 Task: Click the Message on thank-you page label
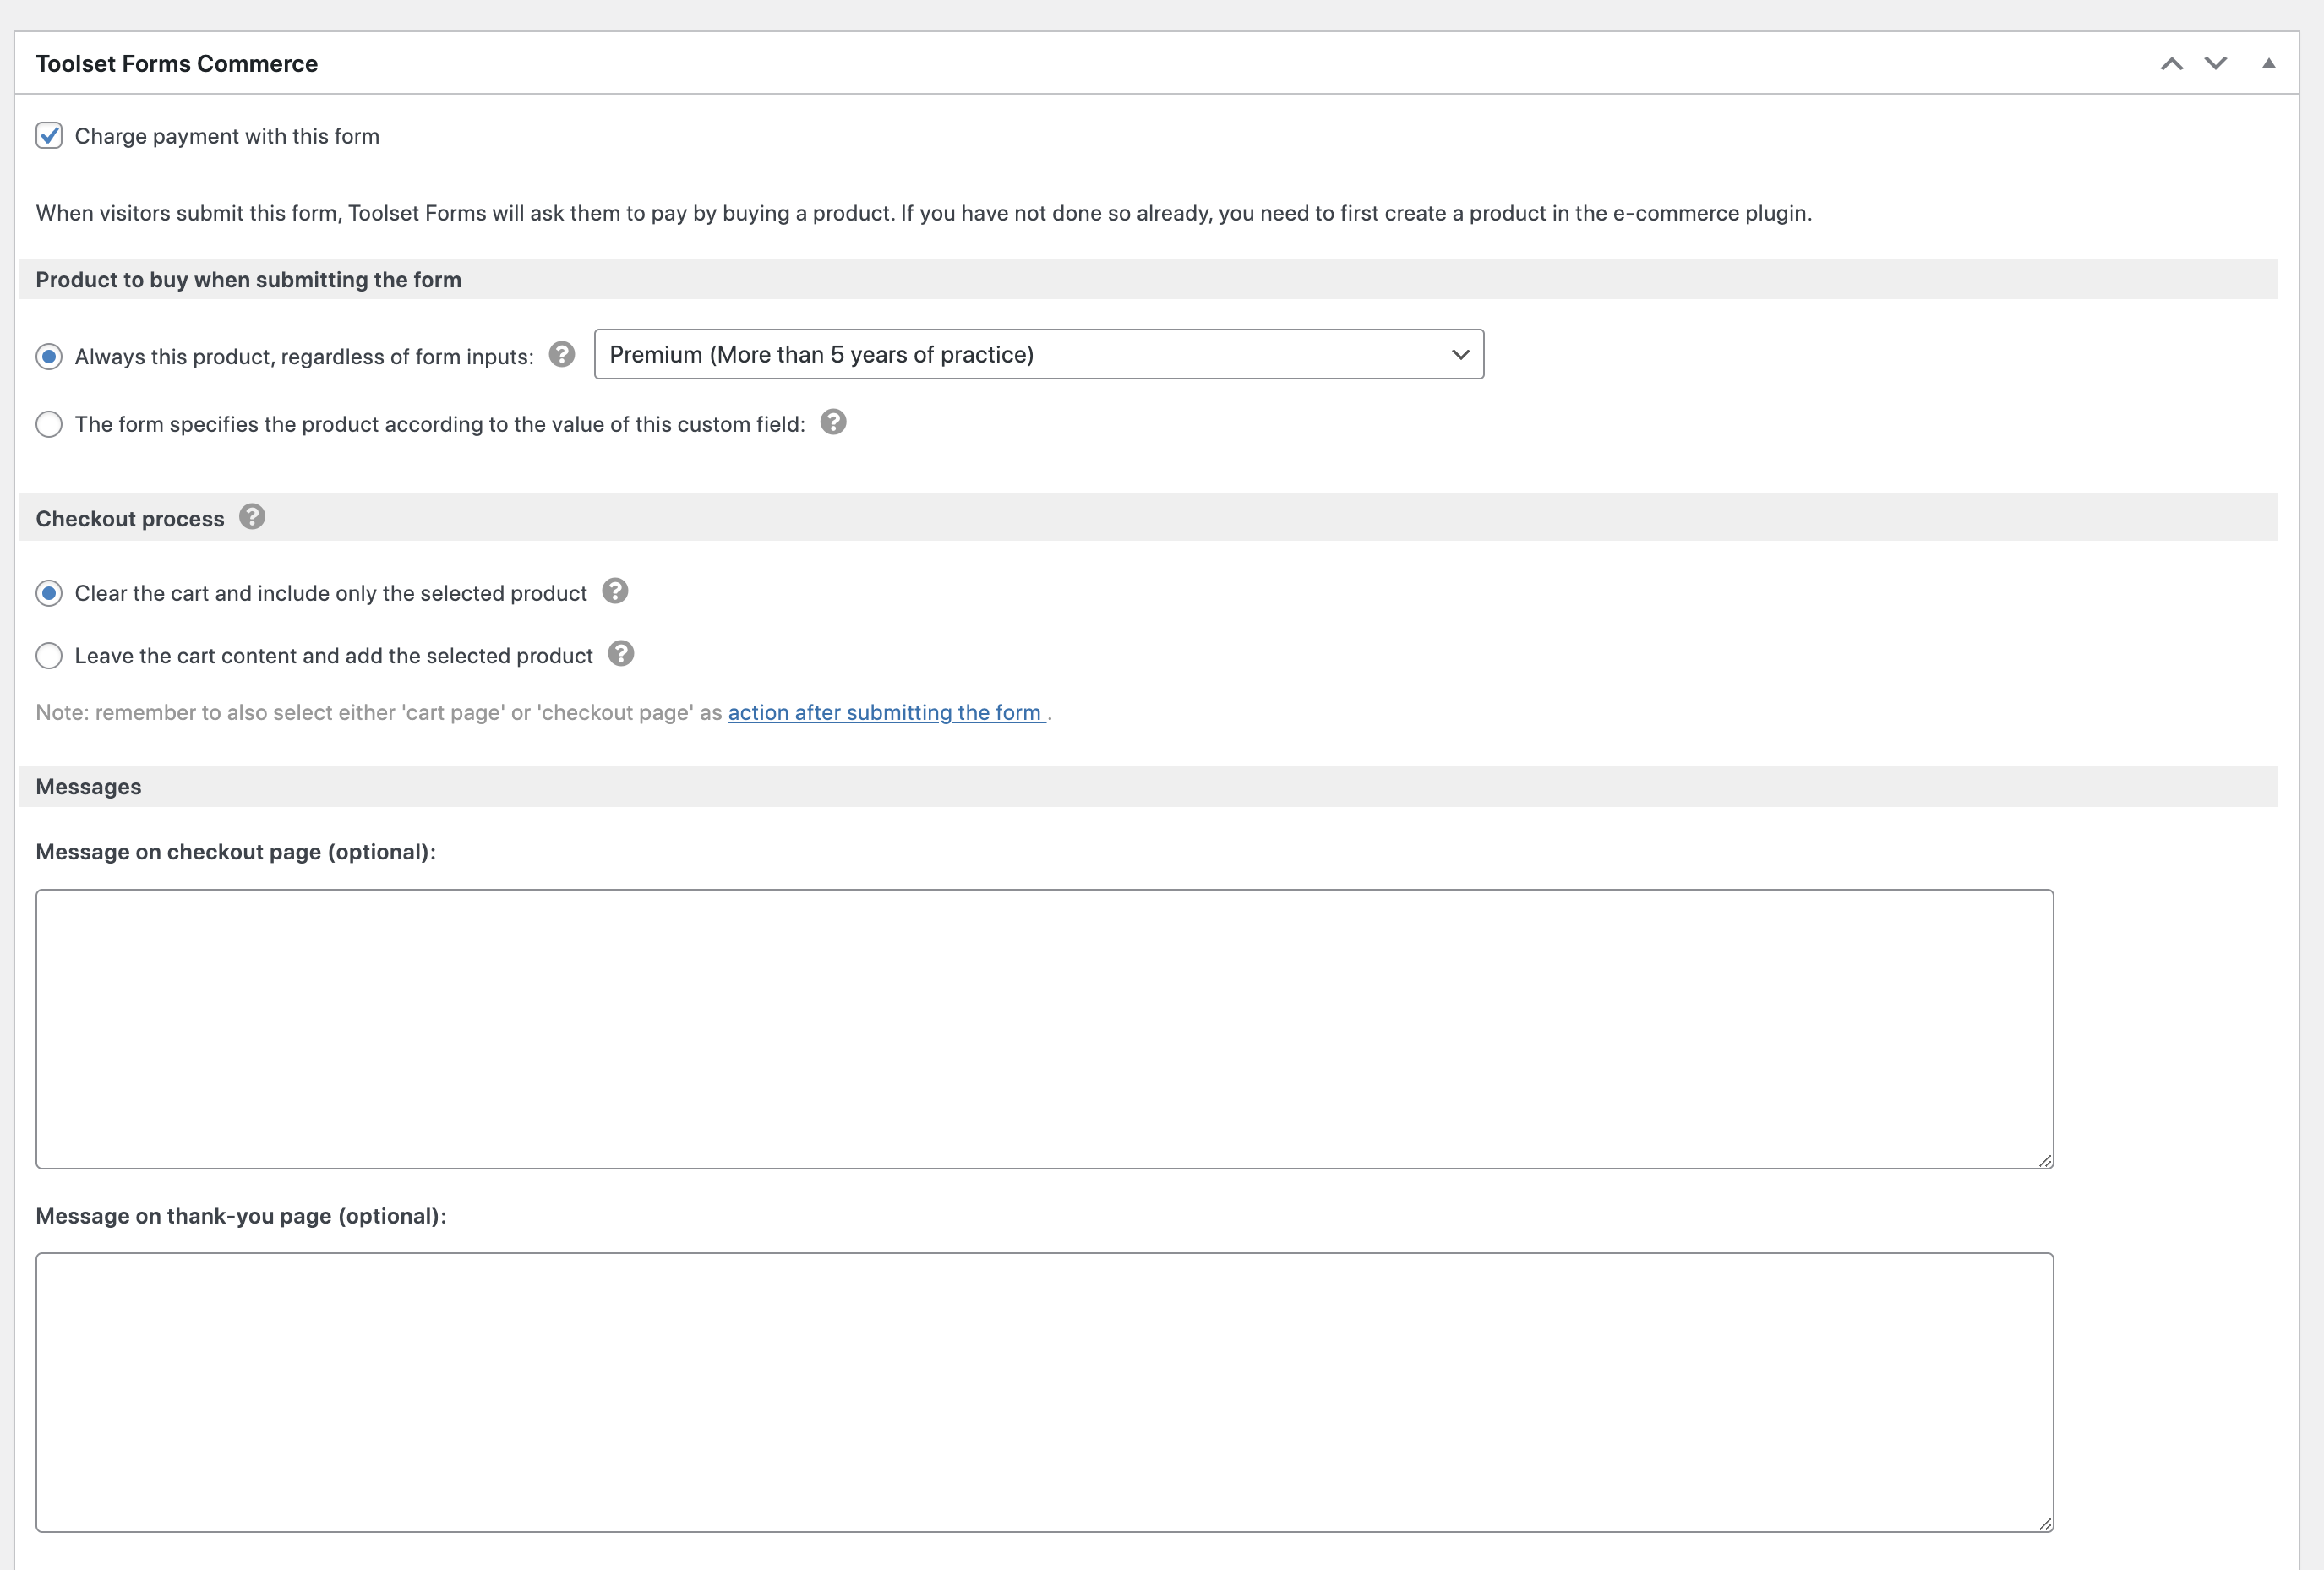pyautogui.click(x=241, y=1216)
